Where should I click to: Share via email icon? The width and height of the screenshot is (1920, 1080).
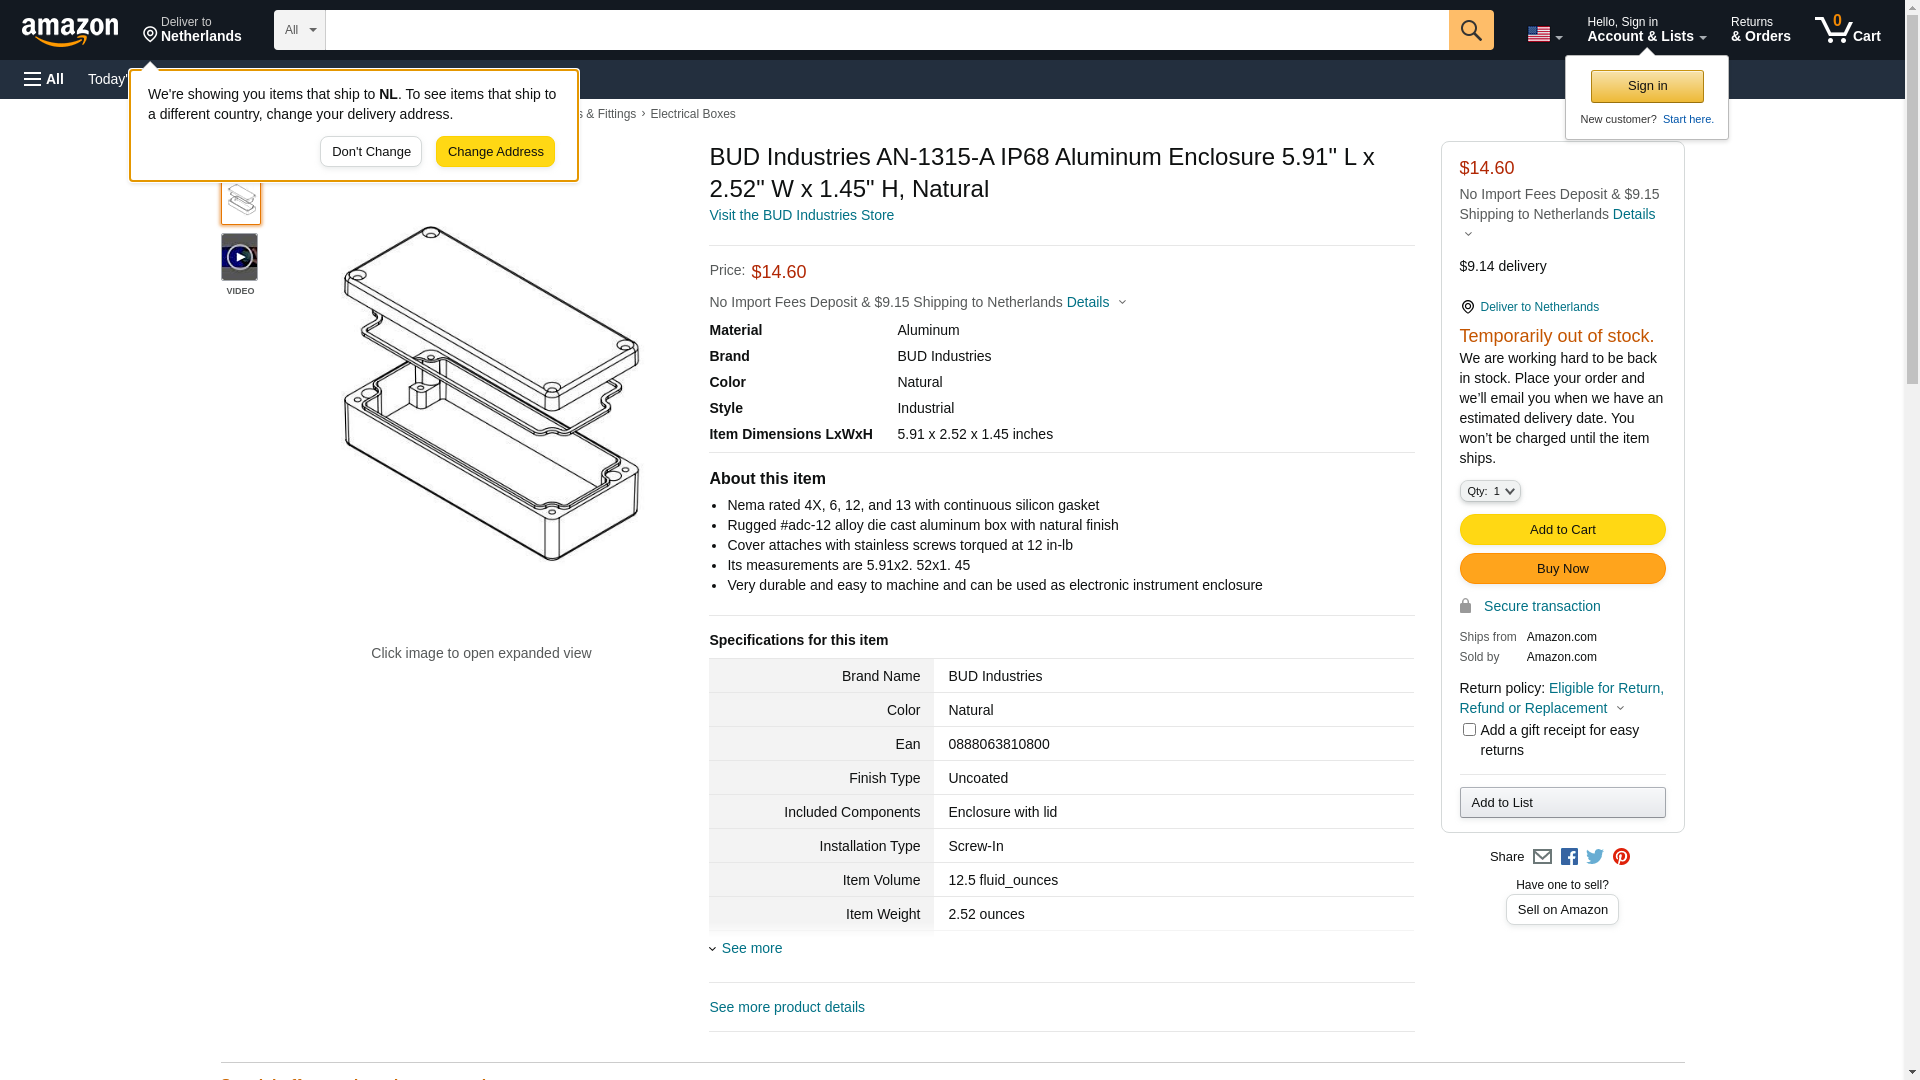coord(1542,857)
